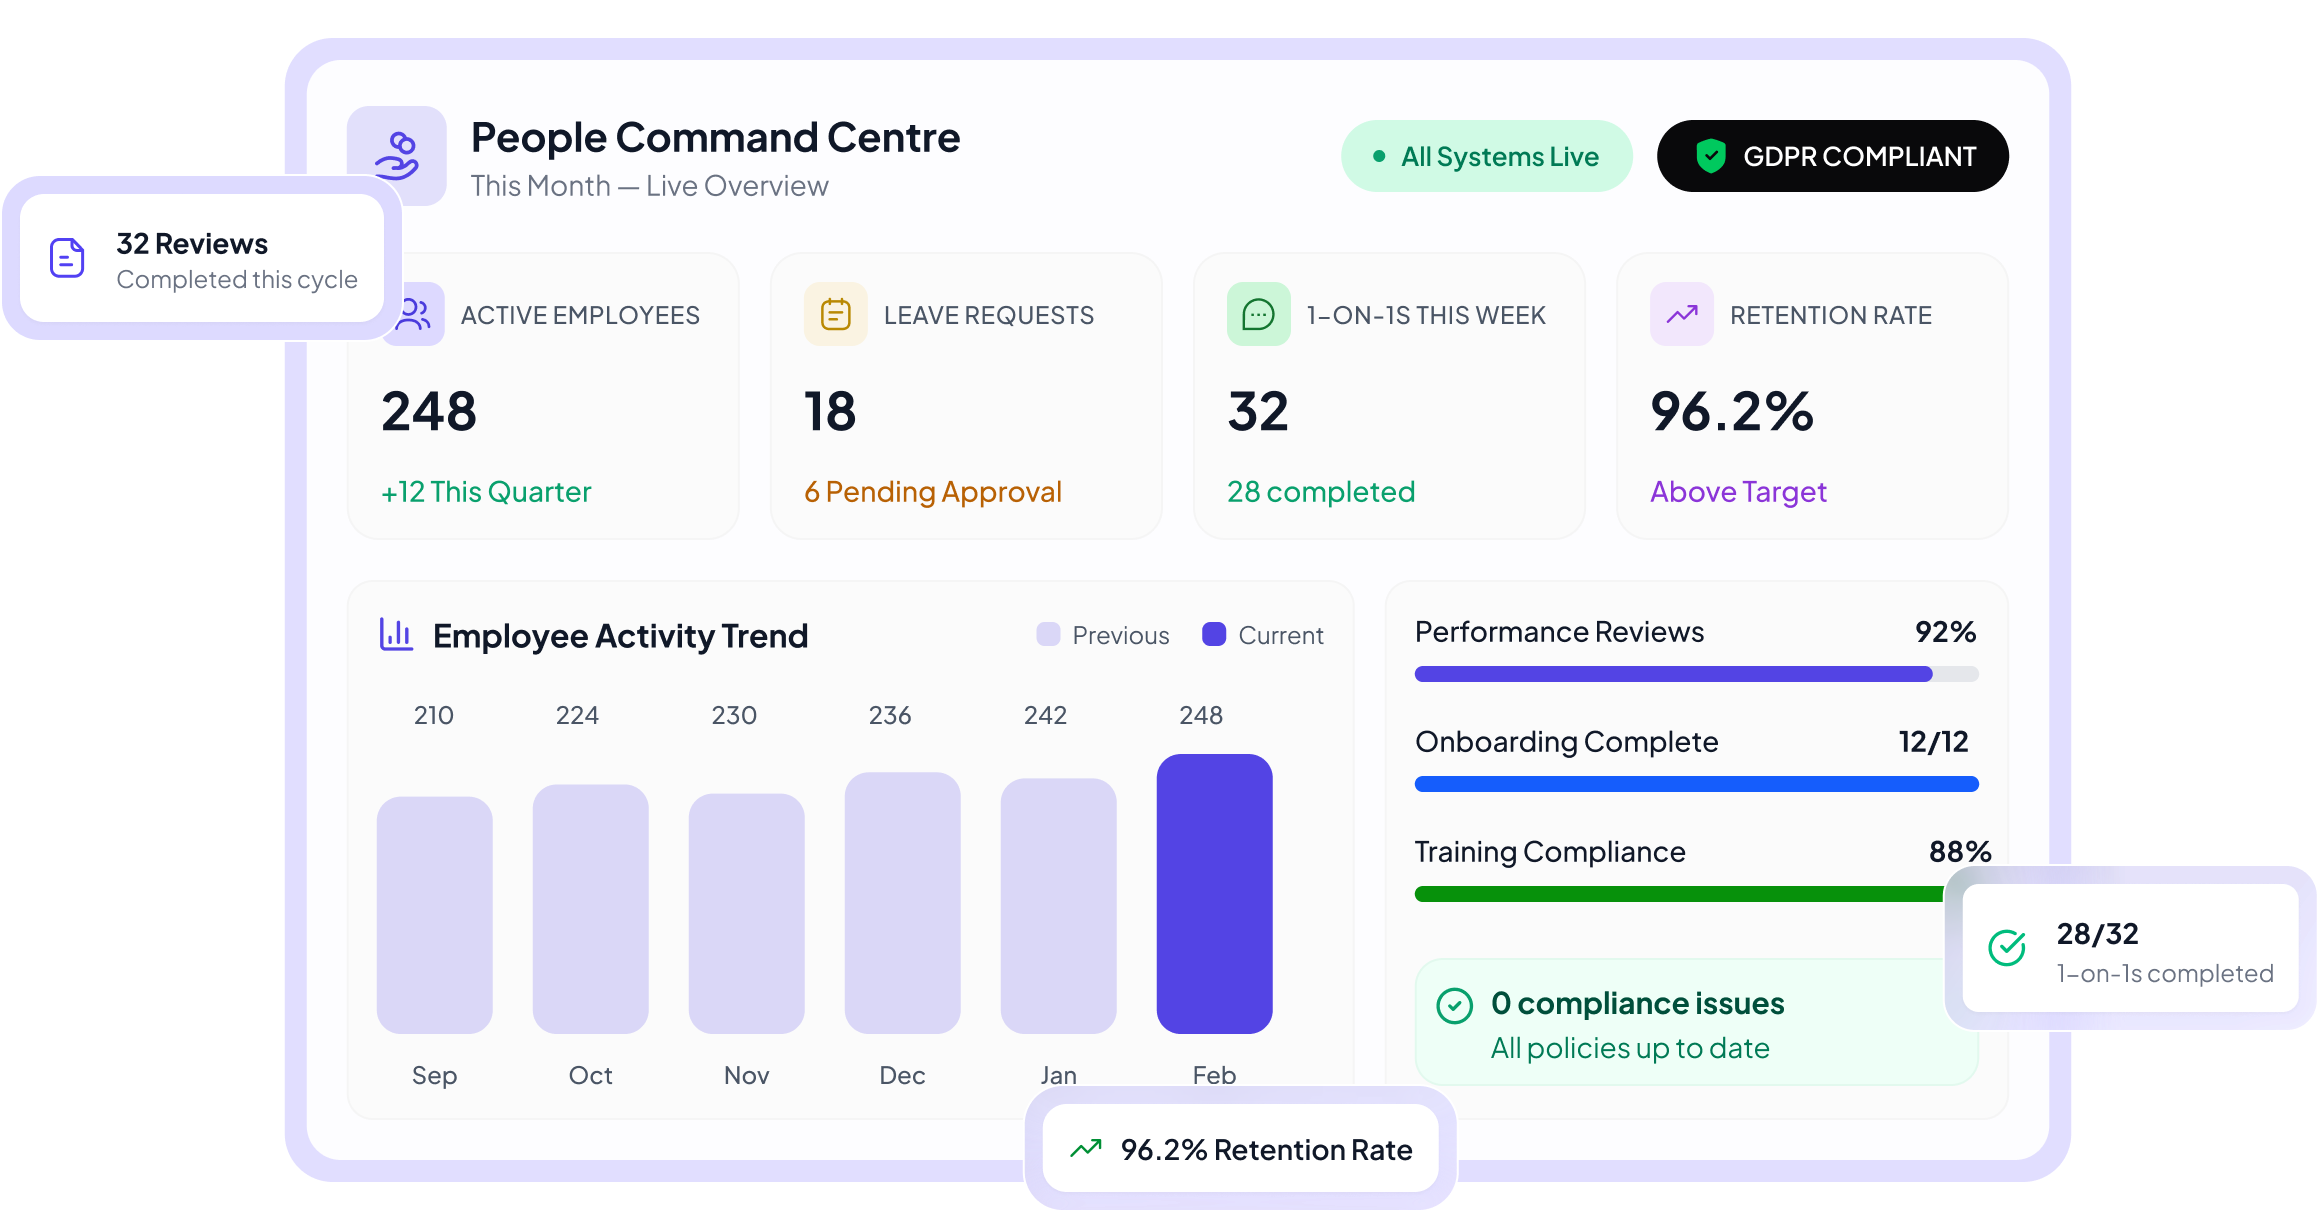The image size is (2319, 1212).
Task: Click the People Command Centre logo icon
Action: (x=397, y=156)
